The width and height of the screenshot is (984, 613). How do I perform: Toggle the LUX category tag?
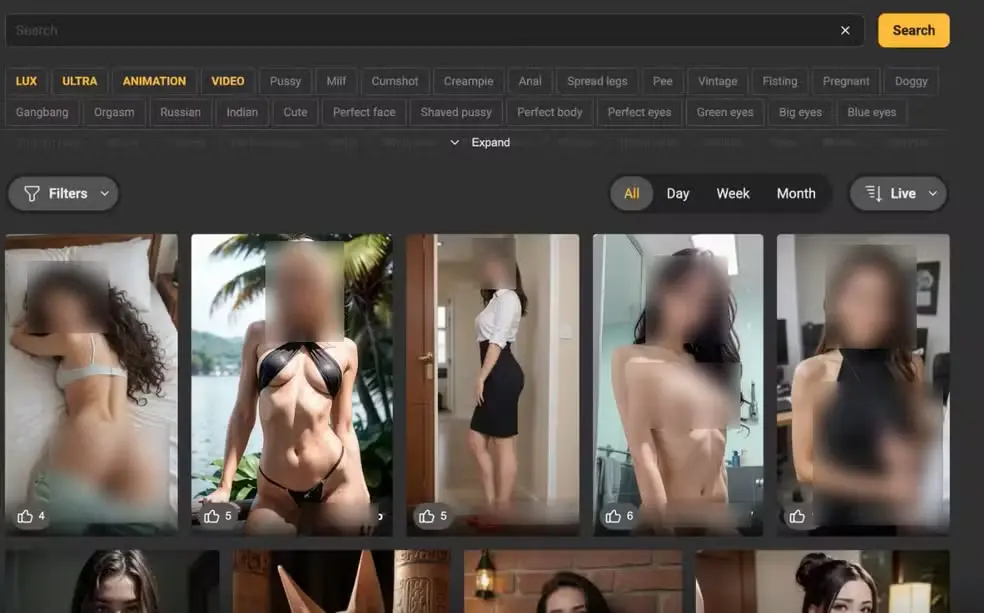point(26,81)
